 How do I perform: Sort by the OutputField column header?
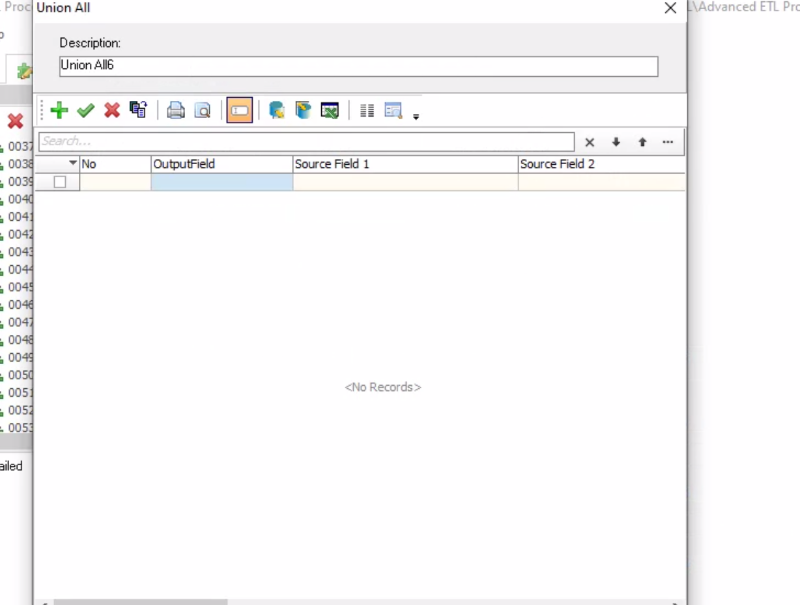click(222, 164)
